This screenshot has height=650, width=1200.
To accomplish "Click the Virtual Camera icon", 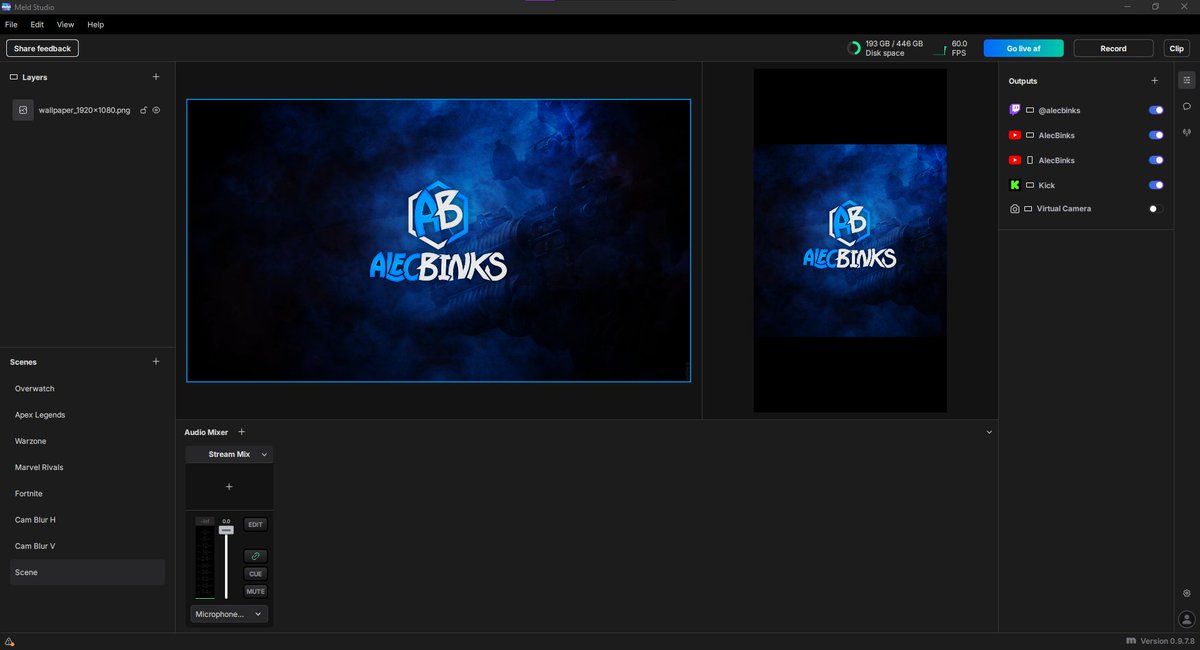I will click(x=1015, y=209).
